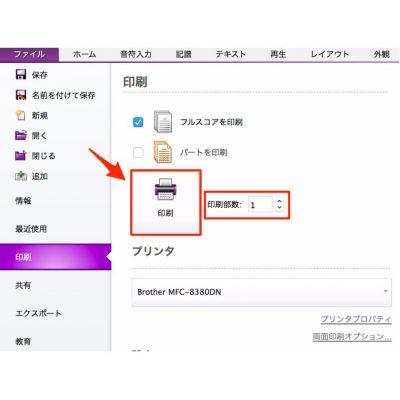Viewport: 400px width, 400px height.
Task: Switch to the 音符入力 tab
Action: [136, 54]
